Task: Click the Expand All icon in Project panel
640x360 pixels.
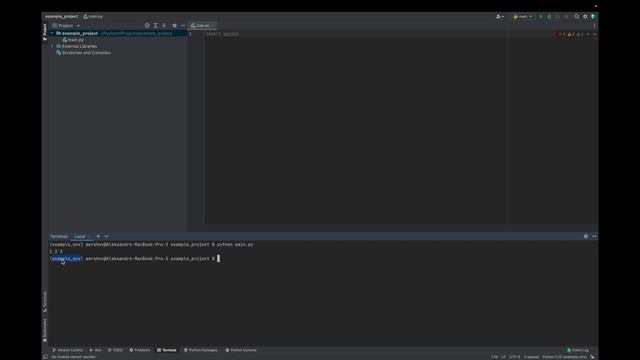Action: 156,25
